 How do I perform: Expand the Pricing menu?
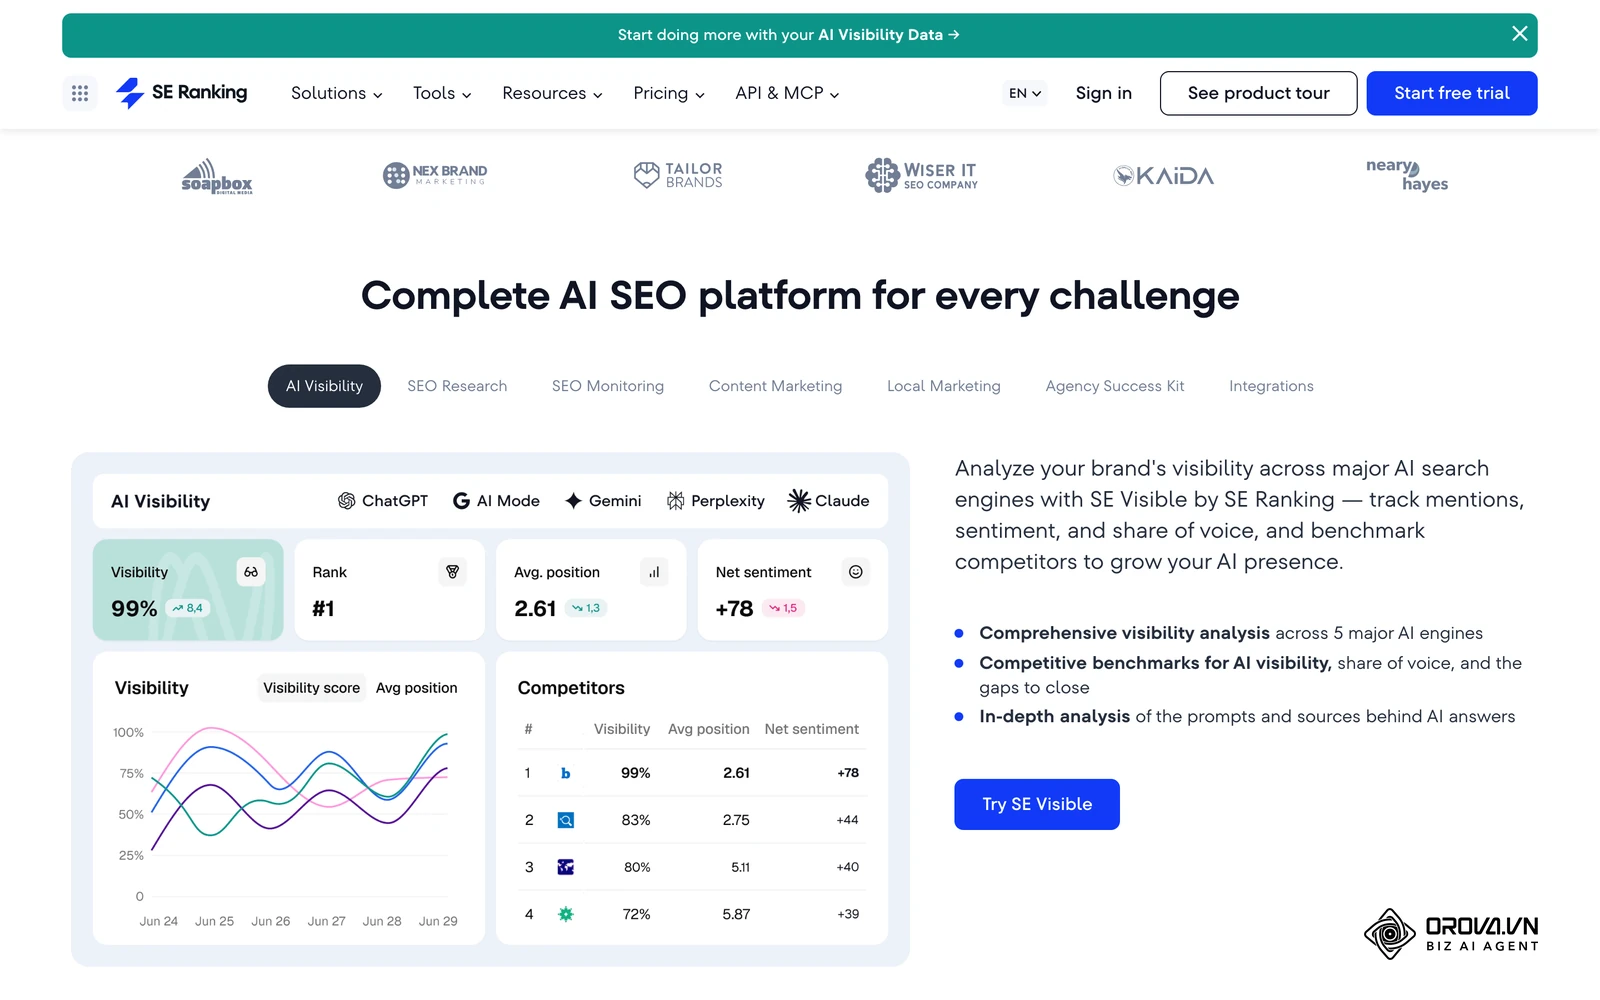click(x=669, y=93)
